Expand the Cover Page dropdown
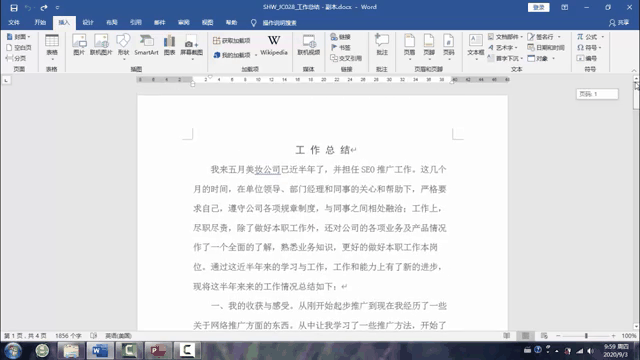Image resolution: width=640 pixels, height=360 pixels. click(x=29, y=37)
